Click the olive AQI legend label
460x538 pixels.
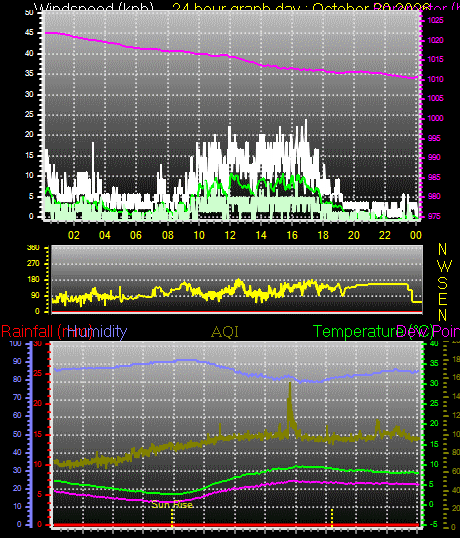point(225,332)
